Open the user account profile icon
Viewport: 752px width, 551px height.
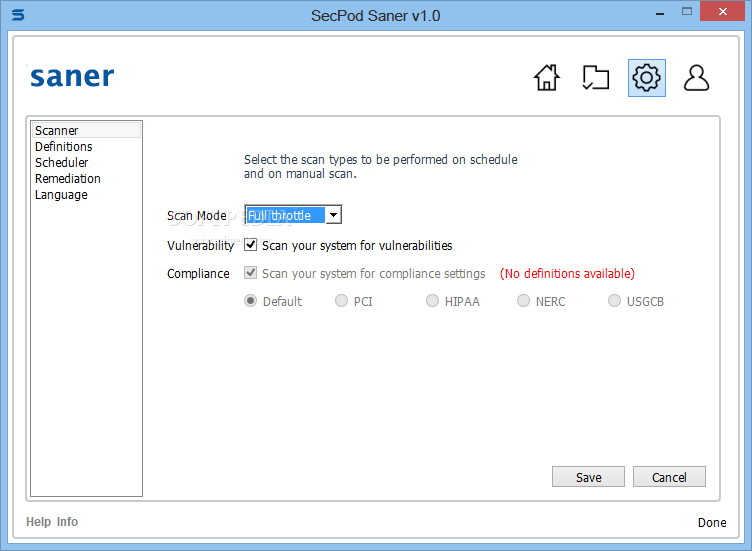696,78
